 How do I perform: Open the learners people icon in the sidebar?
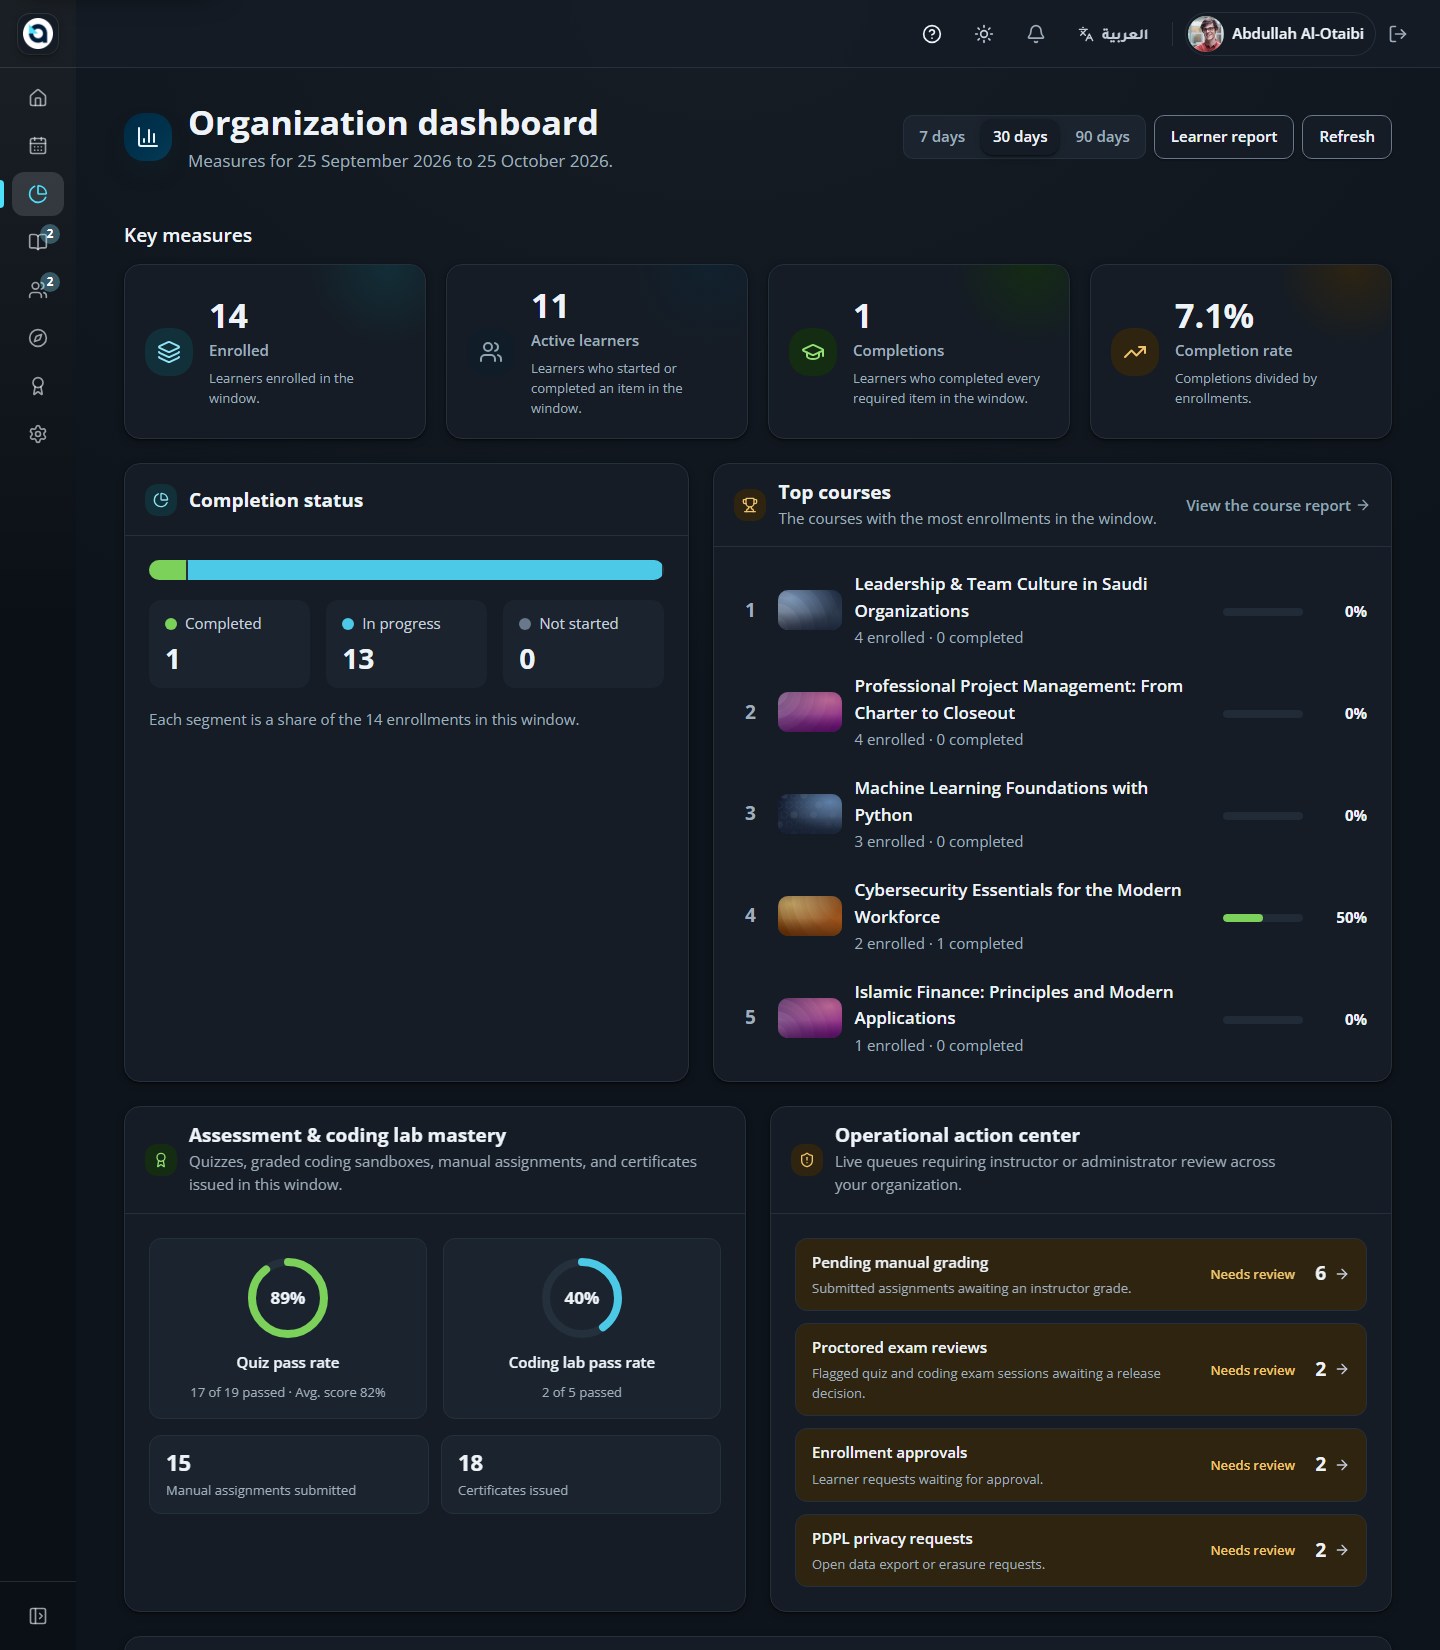(38, 290)
